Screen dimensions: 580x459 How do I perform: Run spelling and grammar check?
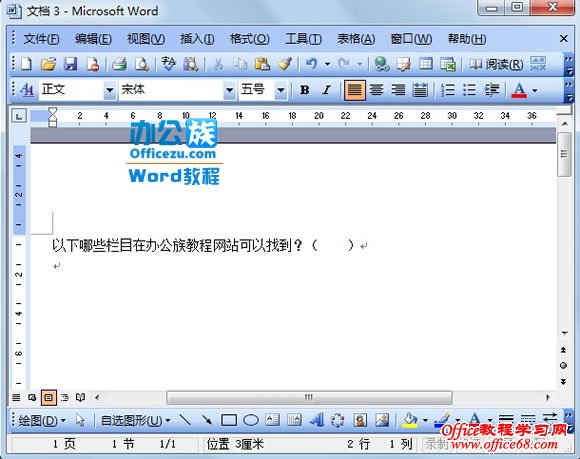(169, 64)
